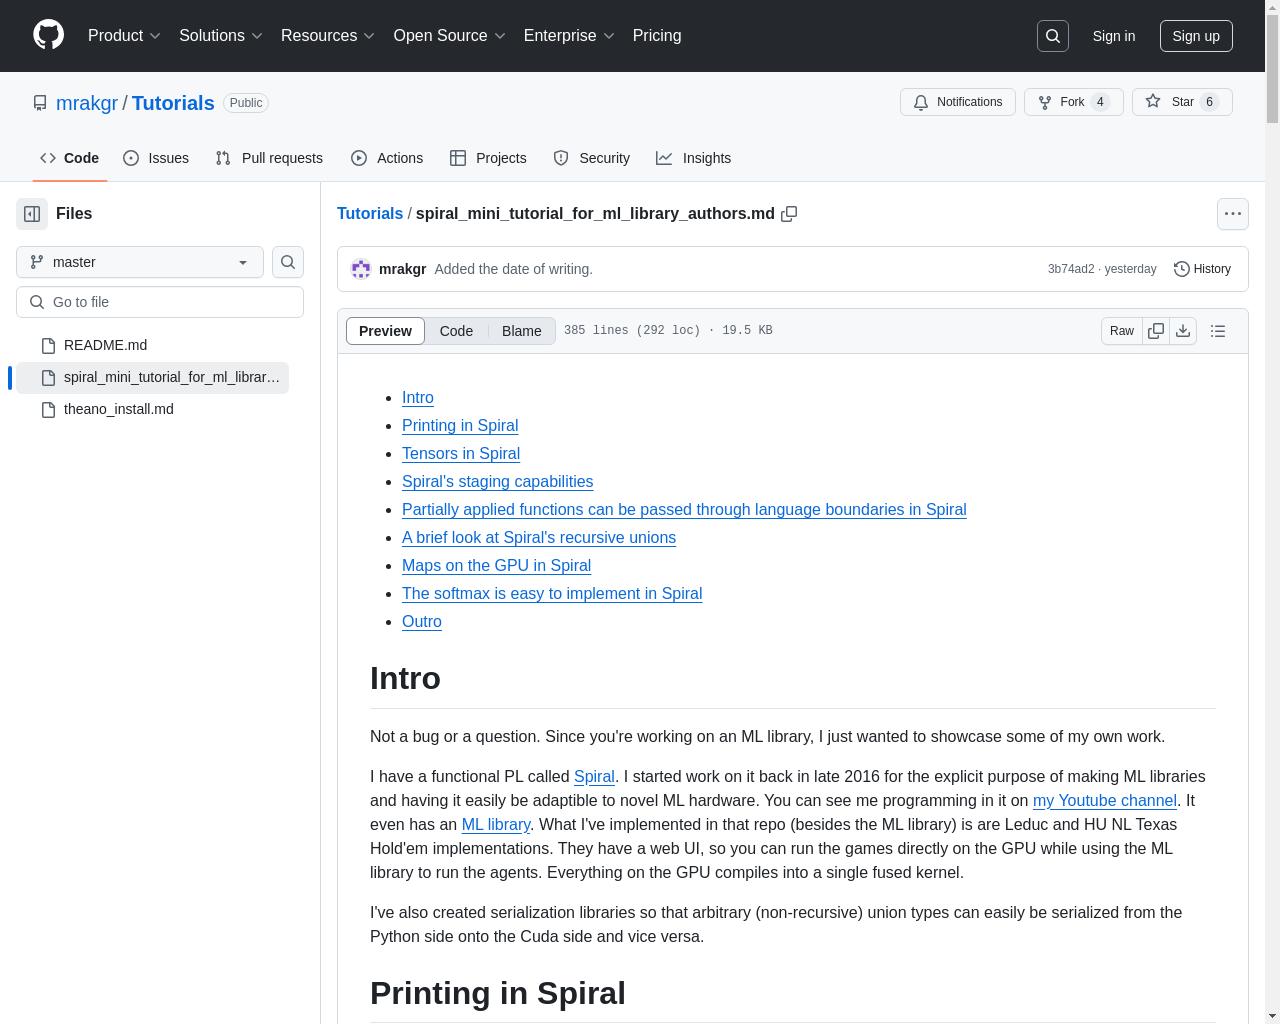
Task: Expand the Open Source menu
Action: (x=449, y=36)
